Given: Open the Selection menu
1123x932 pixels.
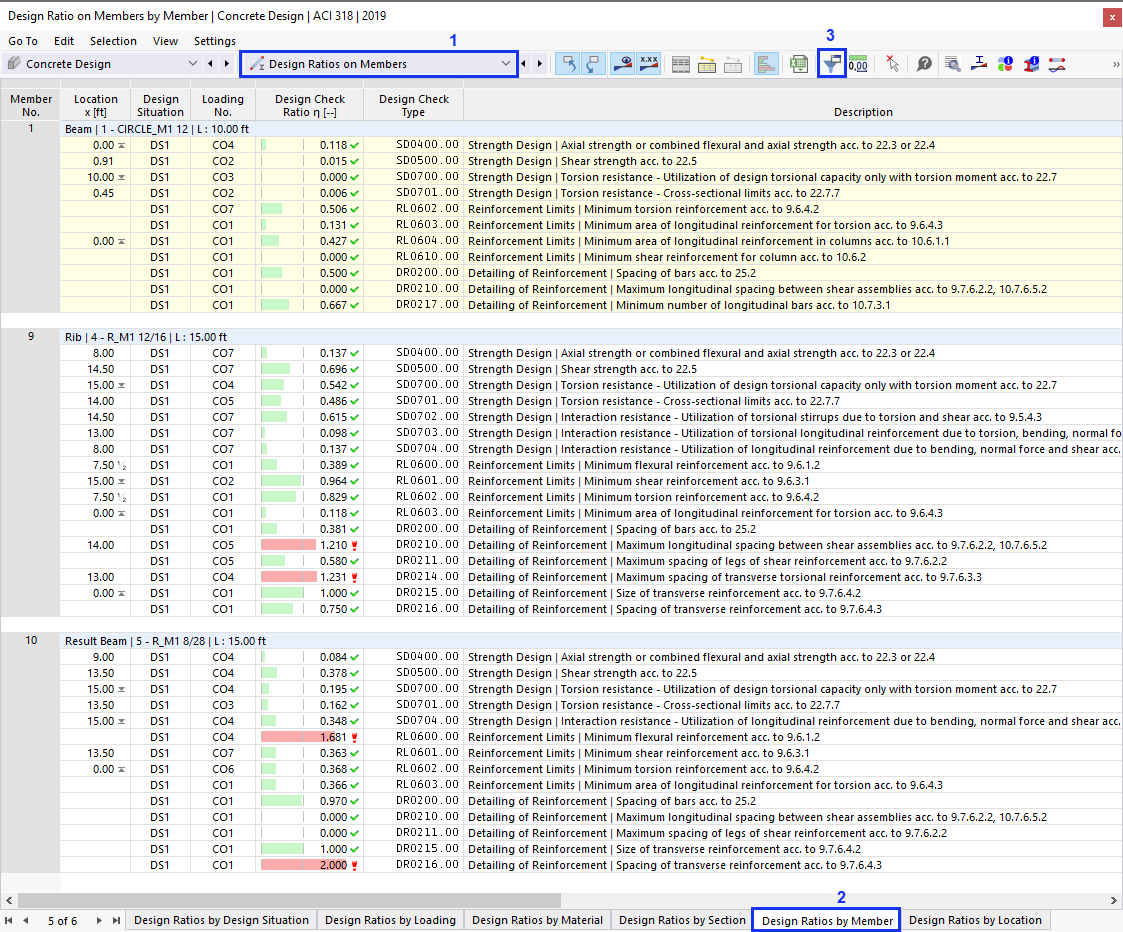Looking at the screenshot, I should [113, 41].
